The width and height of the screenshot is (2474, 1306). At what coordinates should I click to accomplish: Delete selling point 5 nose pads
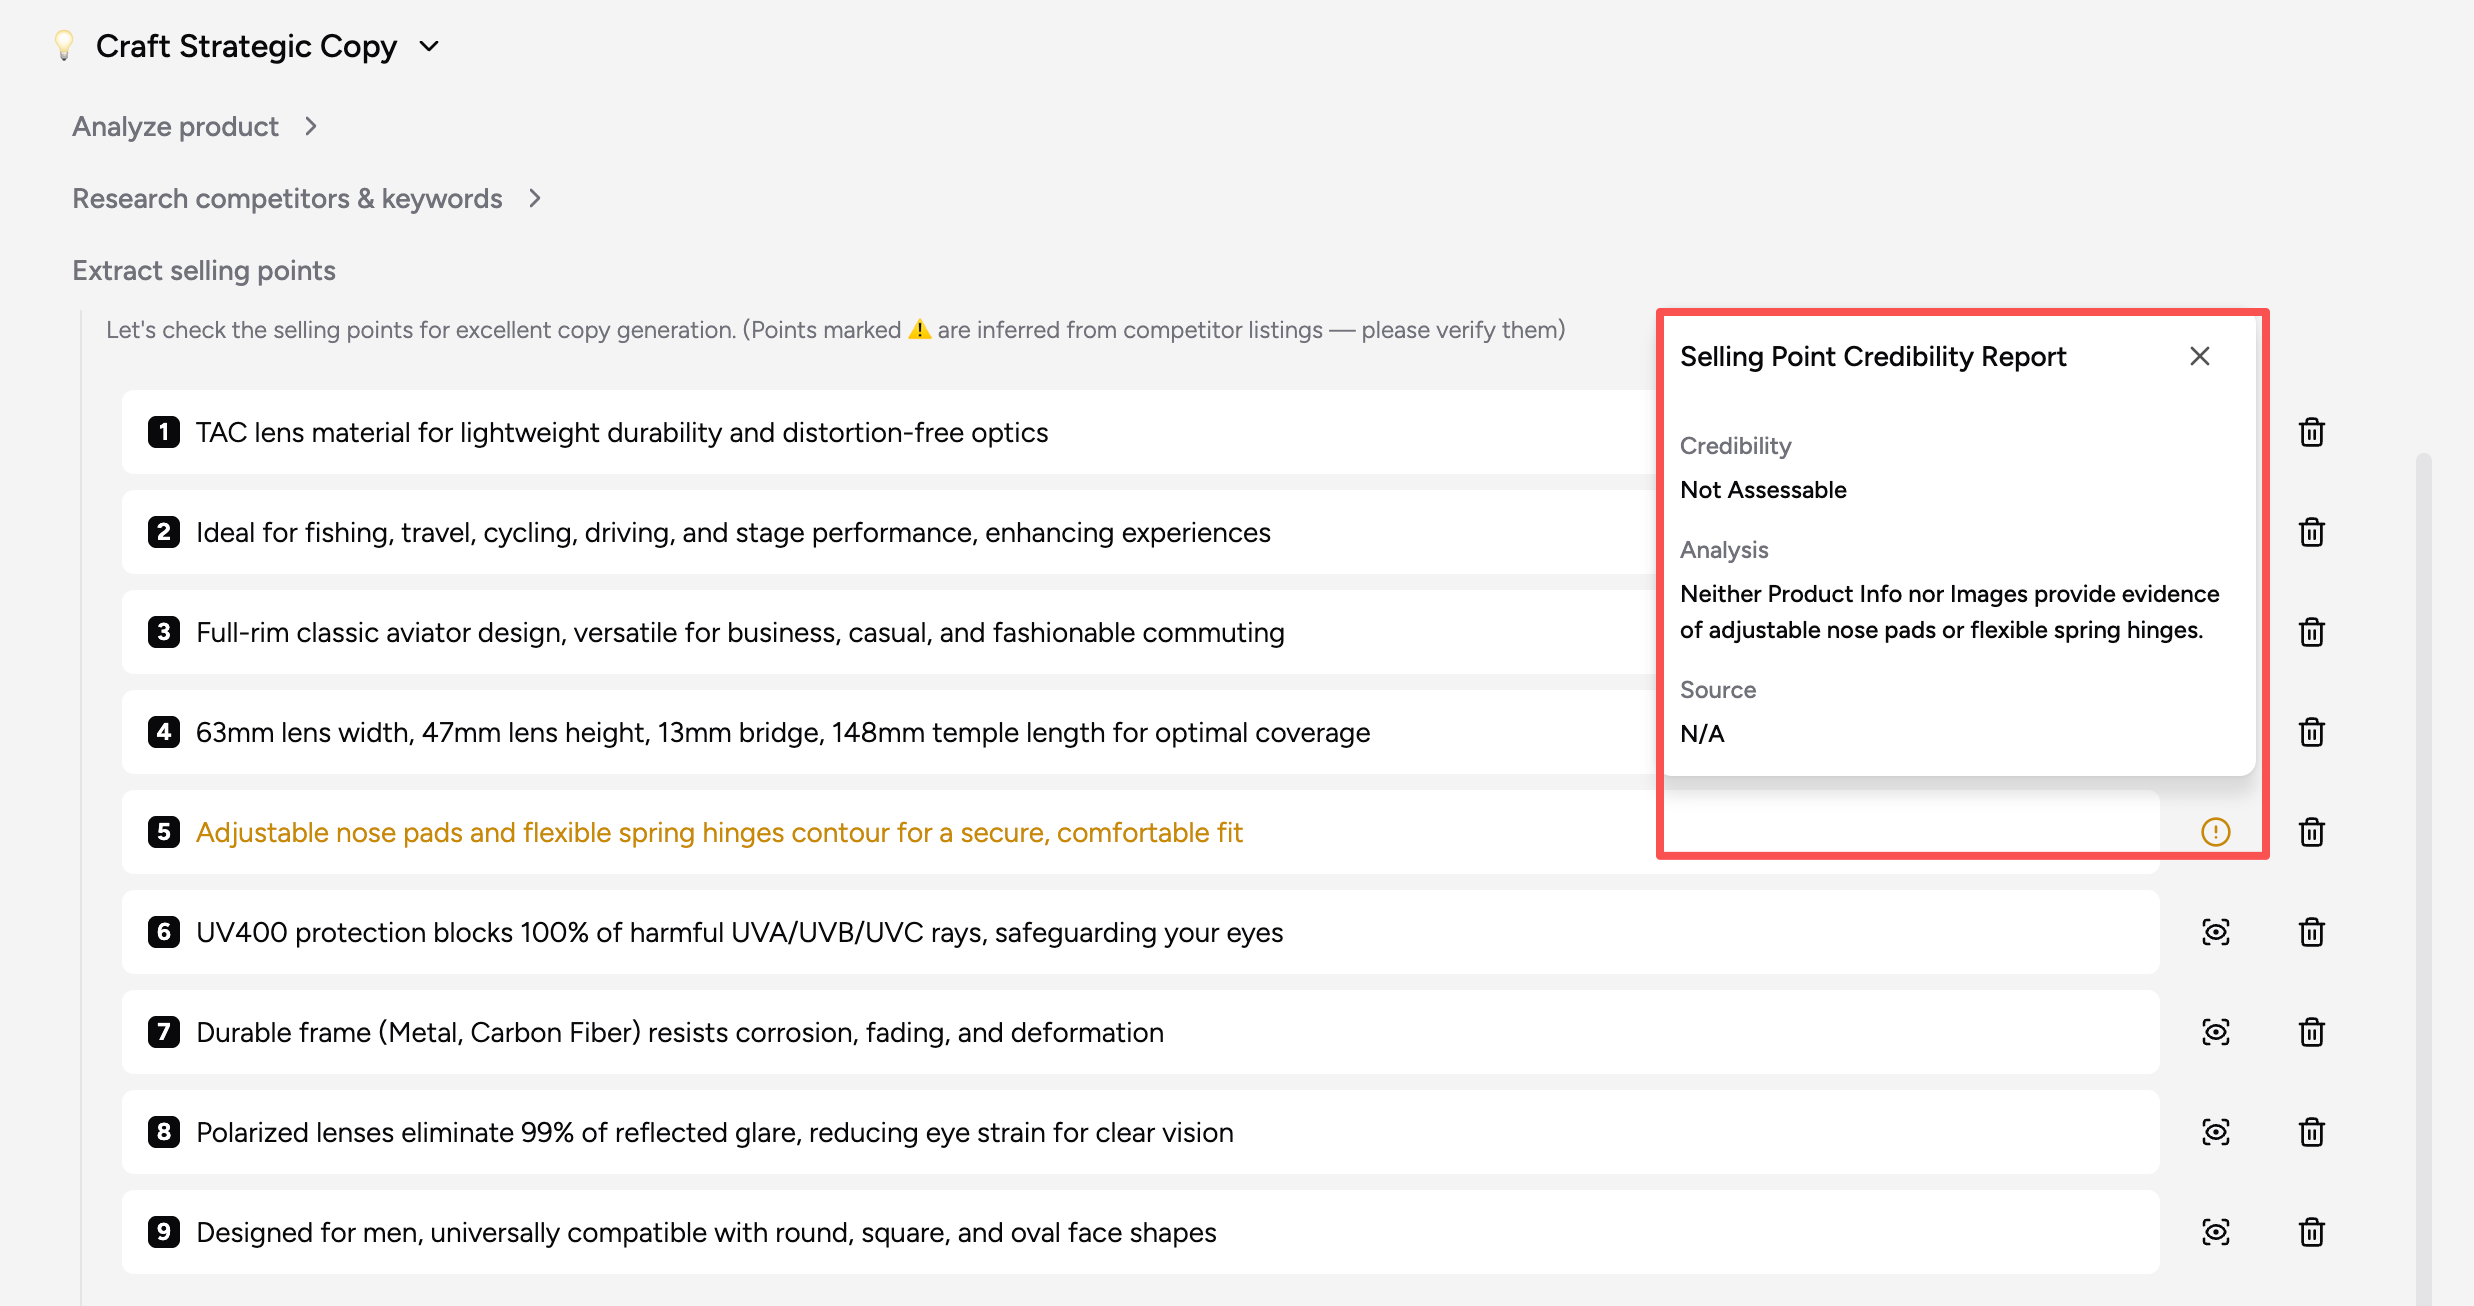pos(2311,832)
